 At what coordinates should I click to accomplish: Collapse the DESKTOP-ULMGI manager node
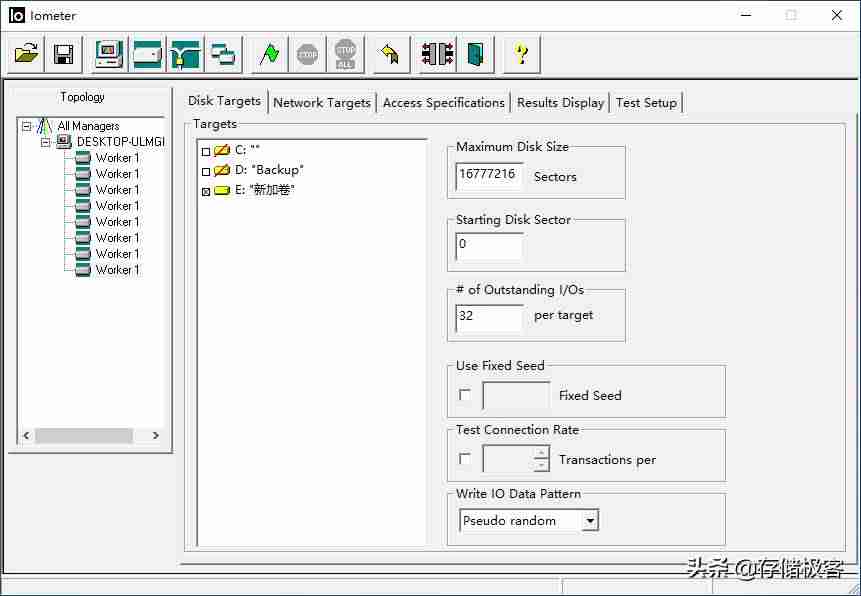pyautogui.click(x=46, y=143)
